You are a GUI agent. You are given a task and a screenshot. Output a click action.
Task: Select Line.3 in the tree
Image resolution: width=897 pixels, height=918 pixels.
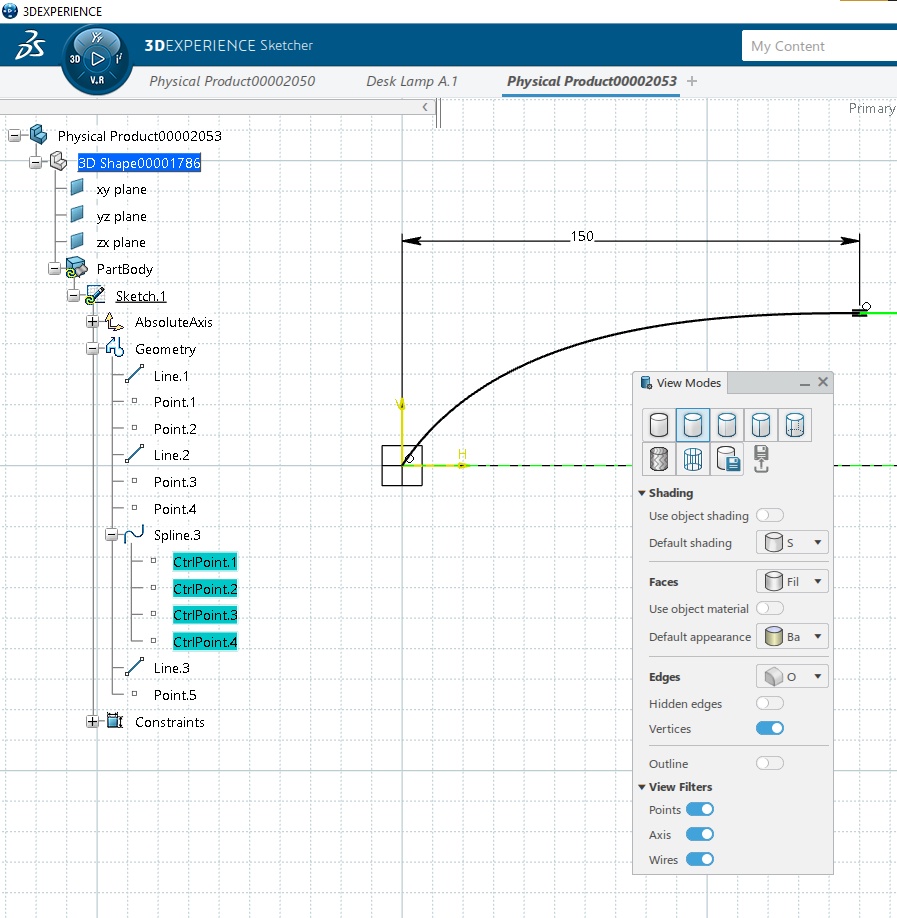point(172,668)
